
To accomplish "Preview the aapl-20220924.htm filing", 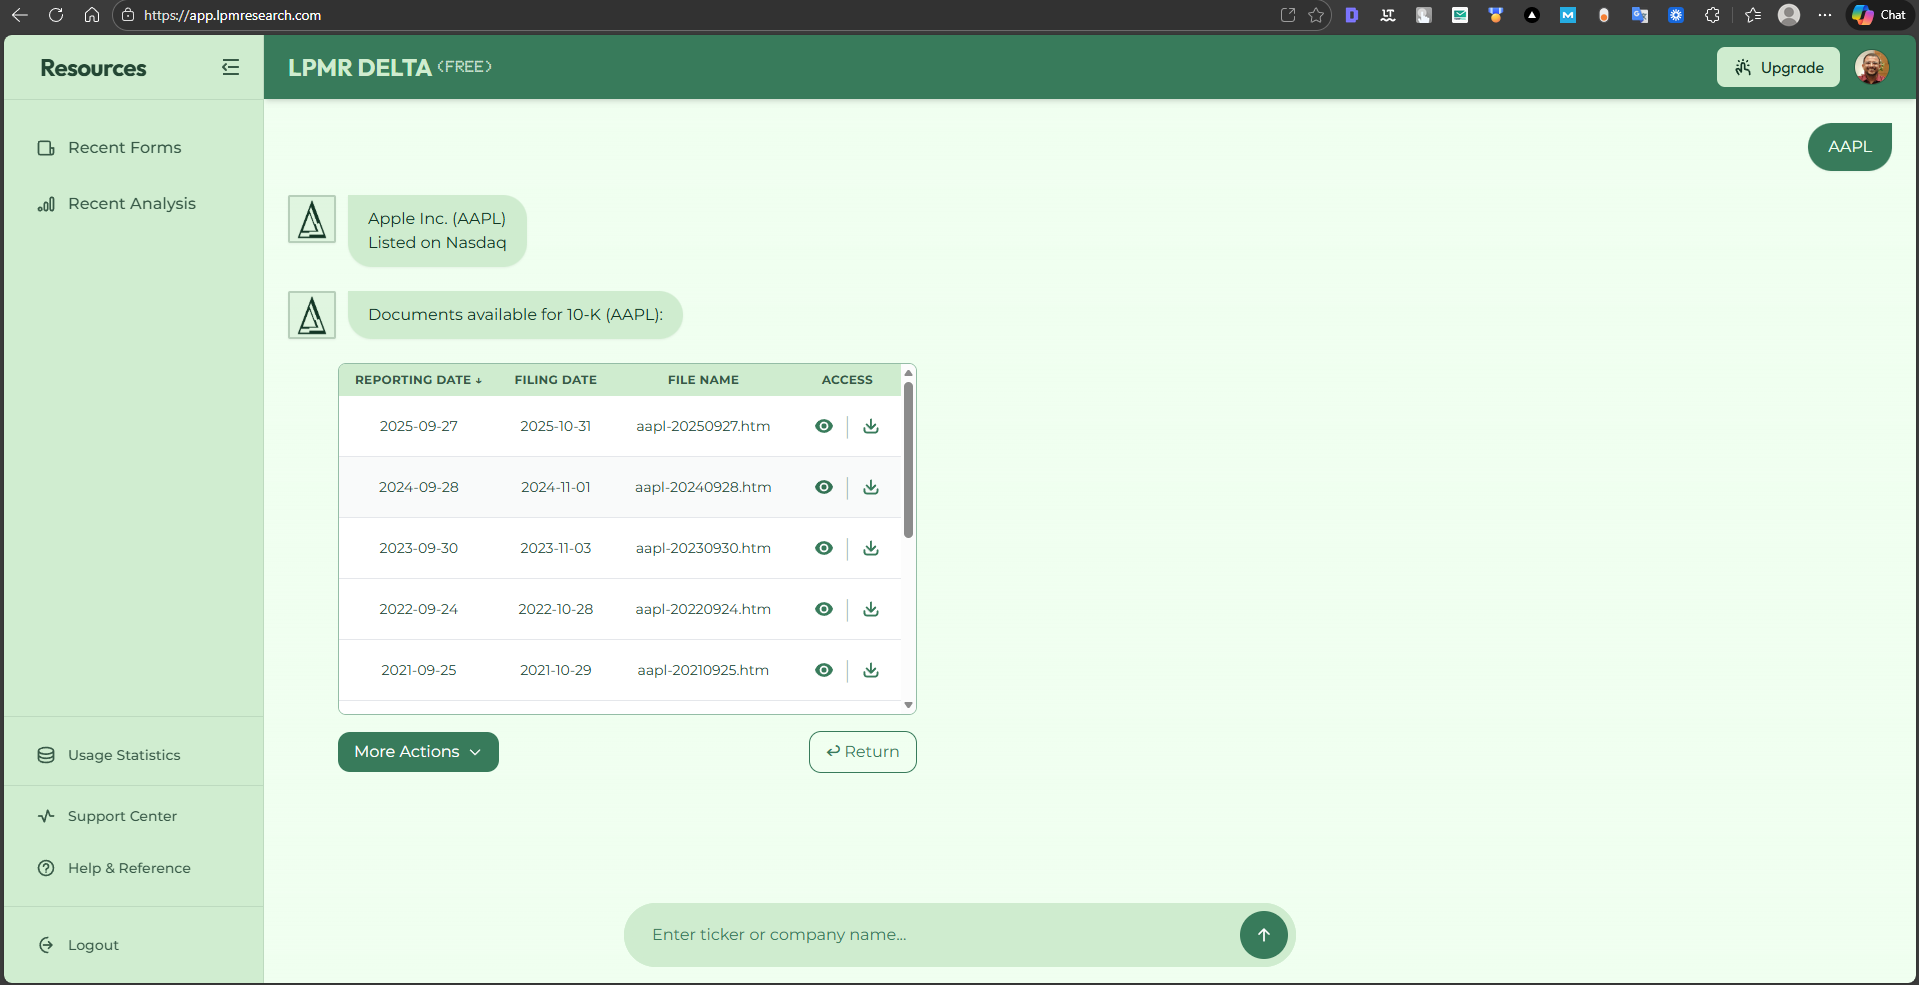I will tap(823, 609).
